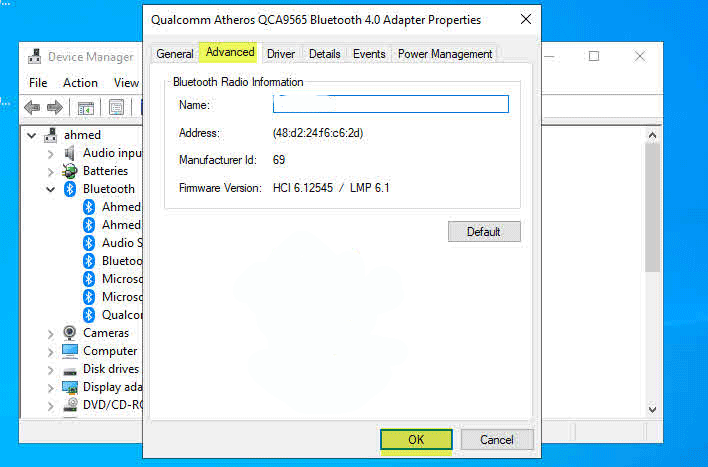Switch to the General tab
The height and width of the screenshot is (467, 708).
coord(174,54)
